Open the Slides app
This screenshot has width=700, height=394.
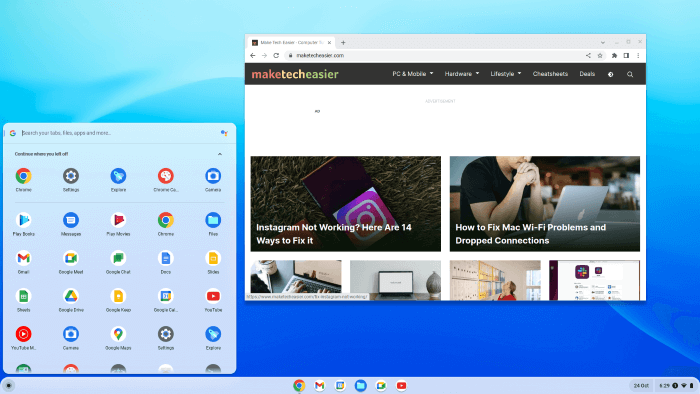click(x=213, y=258)
